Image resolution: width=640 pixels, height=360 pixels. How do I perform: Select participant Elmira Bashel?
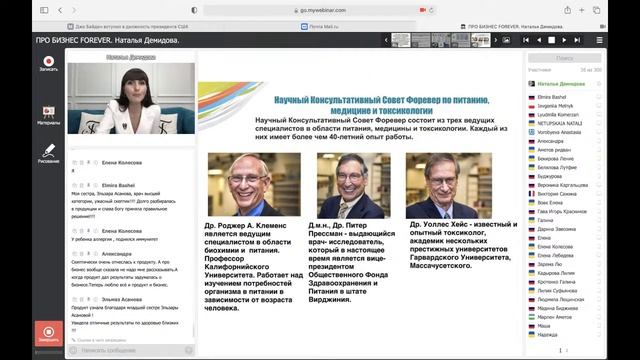551,97
